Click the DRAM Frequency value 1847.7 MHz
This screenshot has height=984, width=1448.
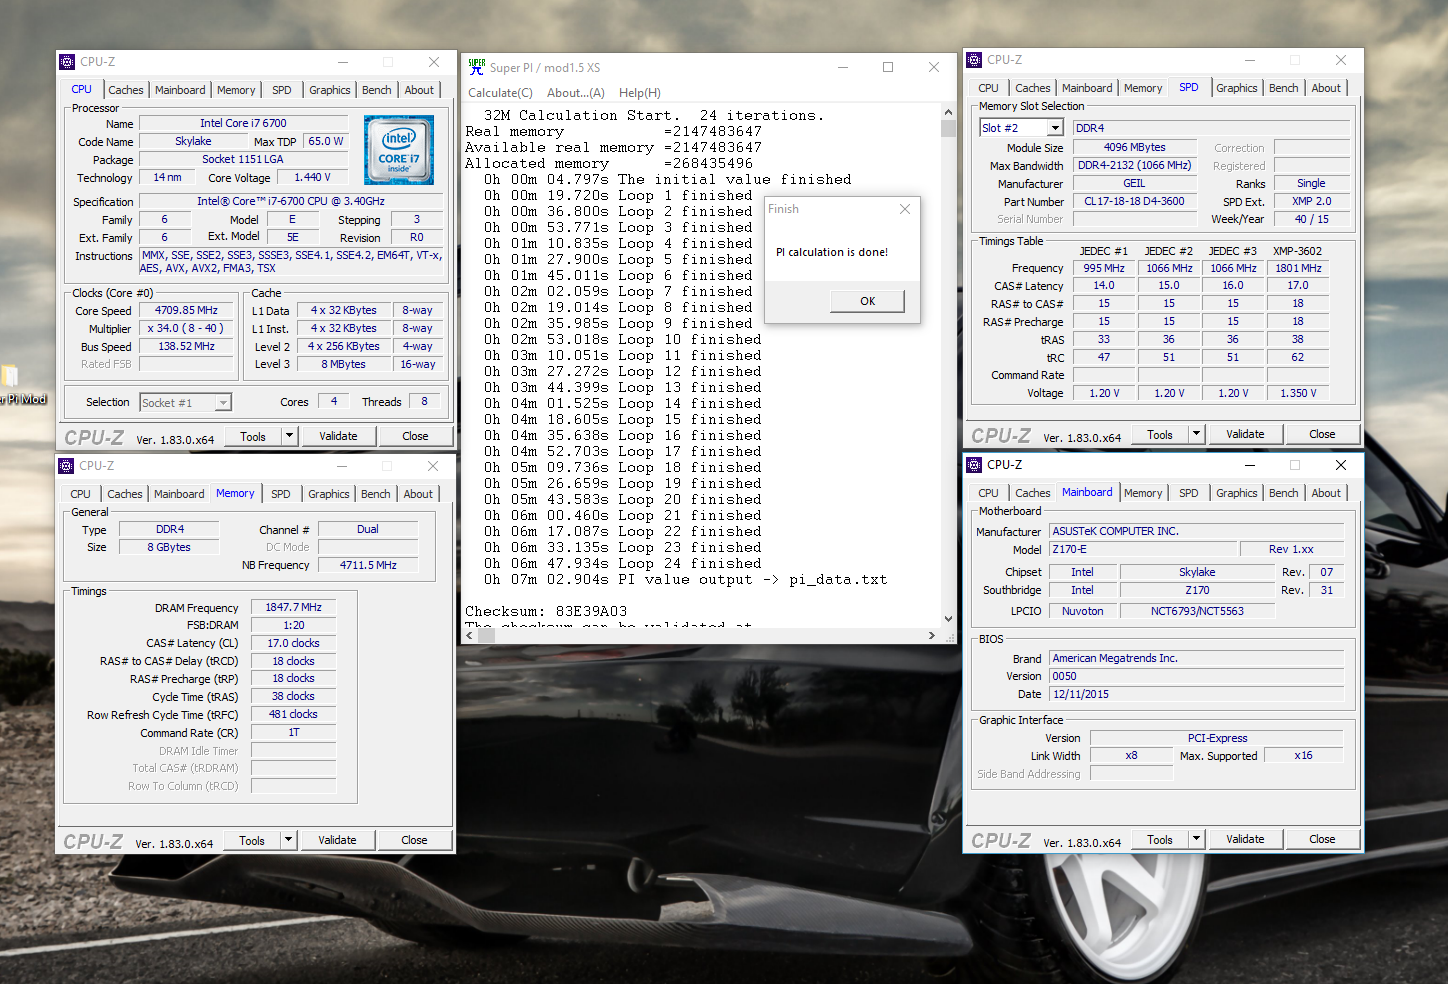tap(294, 607)
